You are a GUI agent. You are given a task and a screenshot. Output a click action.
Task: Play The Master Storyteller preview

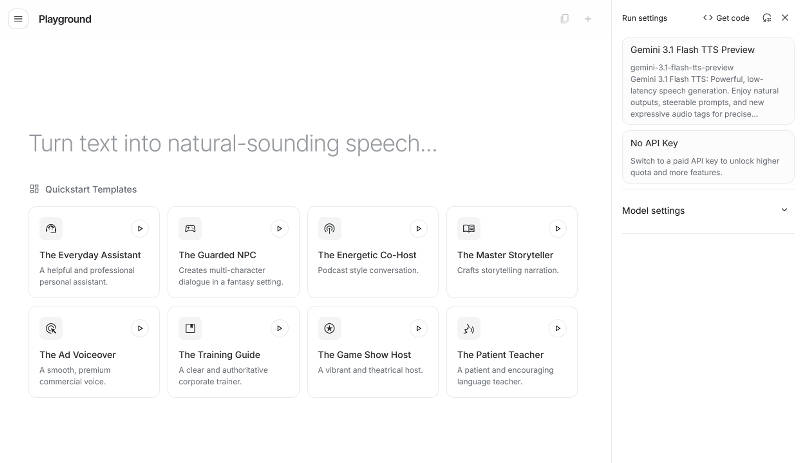coord(558,228)
